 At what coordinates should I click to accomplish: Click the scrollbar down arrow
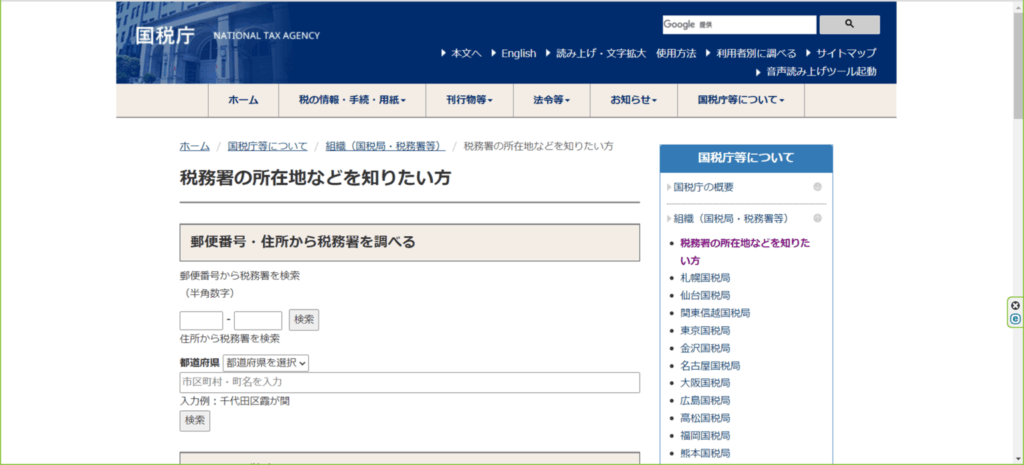tap(1018, 459)
